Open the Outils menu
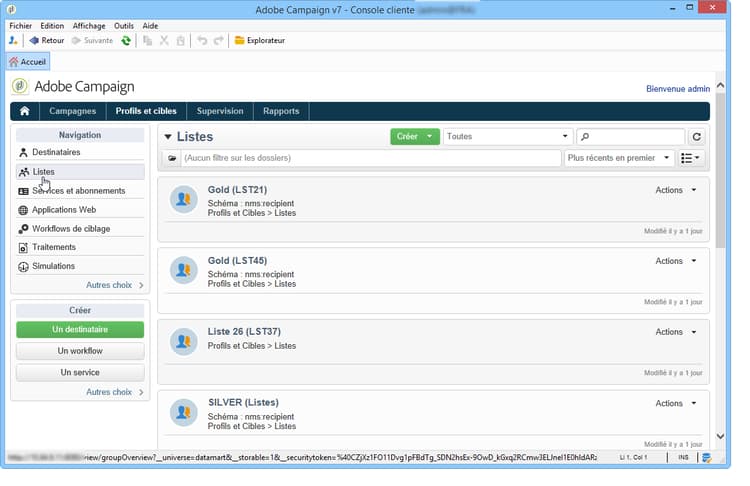Screen dimensions: 750x486 point(124,26)
